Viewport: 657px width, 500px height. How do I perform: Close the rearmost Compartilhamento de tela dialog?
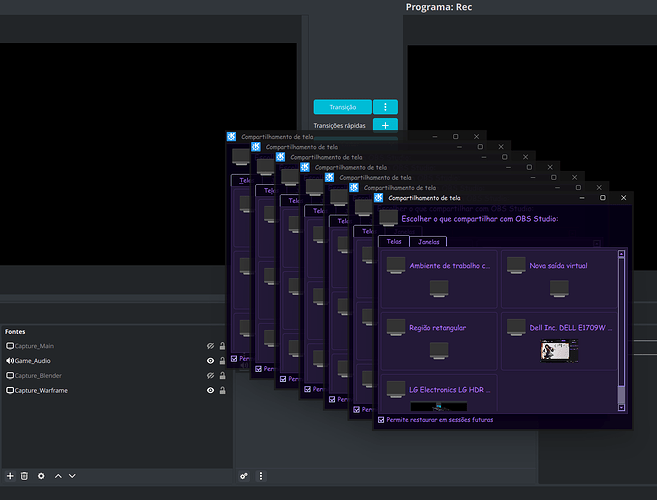pyautogui.click(x=476, y=137)
